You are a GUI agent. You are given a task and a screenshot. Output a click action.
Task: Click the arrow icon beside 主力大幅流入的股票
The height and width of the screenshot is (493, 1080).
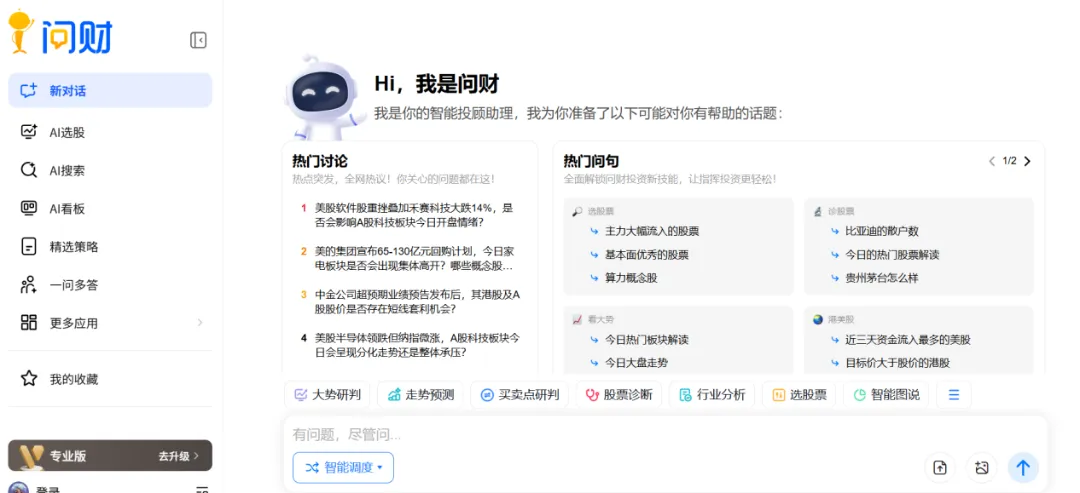point(594,231)
